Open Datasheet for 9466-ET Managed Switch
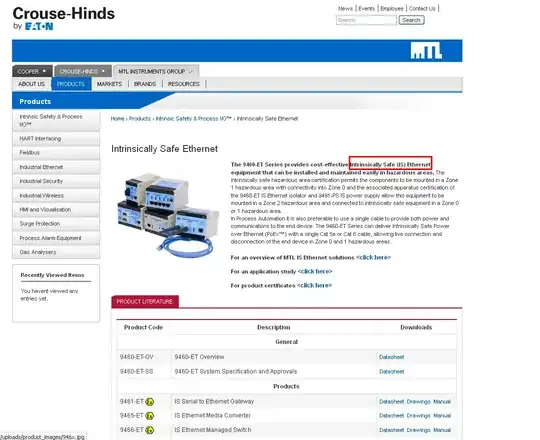540x440 pixels. (392, 430)
